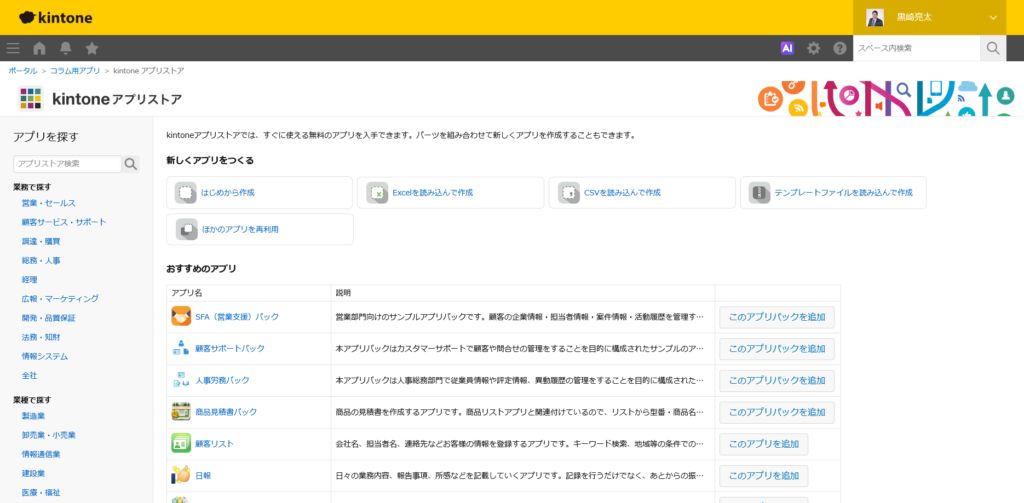This screenshot has width=1024, height=503.
Task: Select 建設業 industry category
Action: click(33, 474)
